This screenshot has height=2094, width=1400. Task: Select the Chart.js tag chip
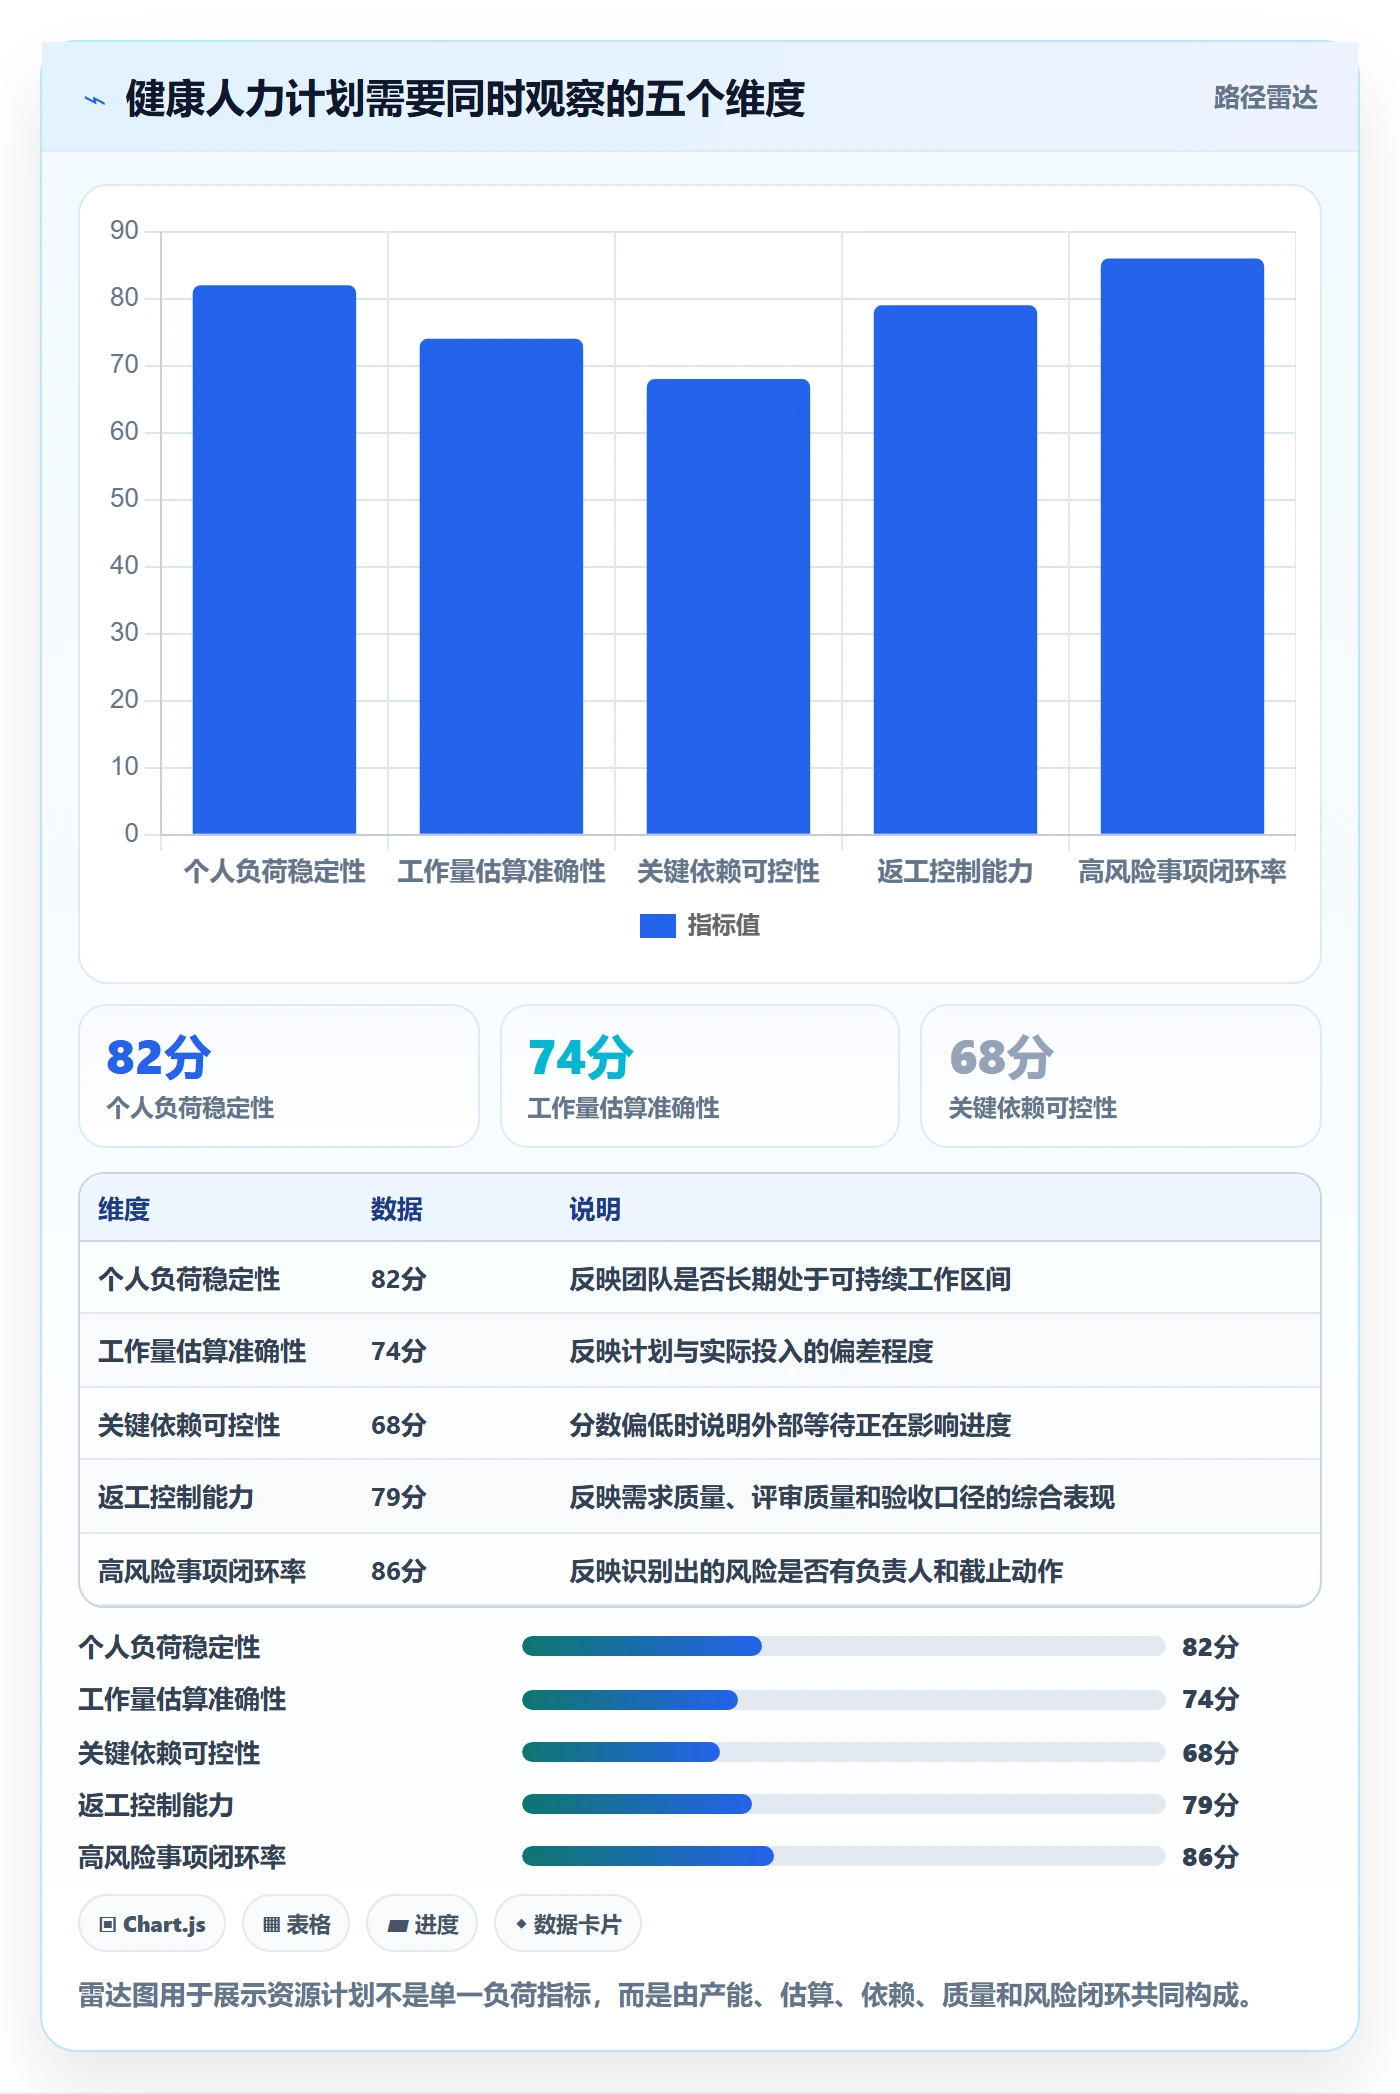(x=152, y=1924)
